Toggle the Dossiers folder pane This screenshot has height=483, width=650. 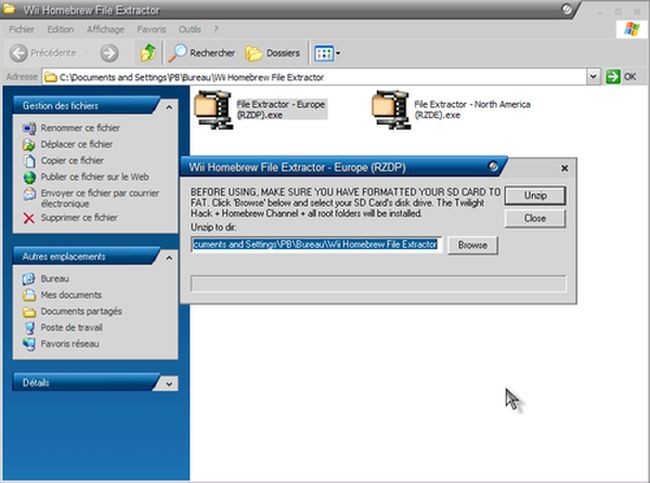[272, 53]
